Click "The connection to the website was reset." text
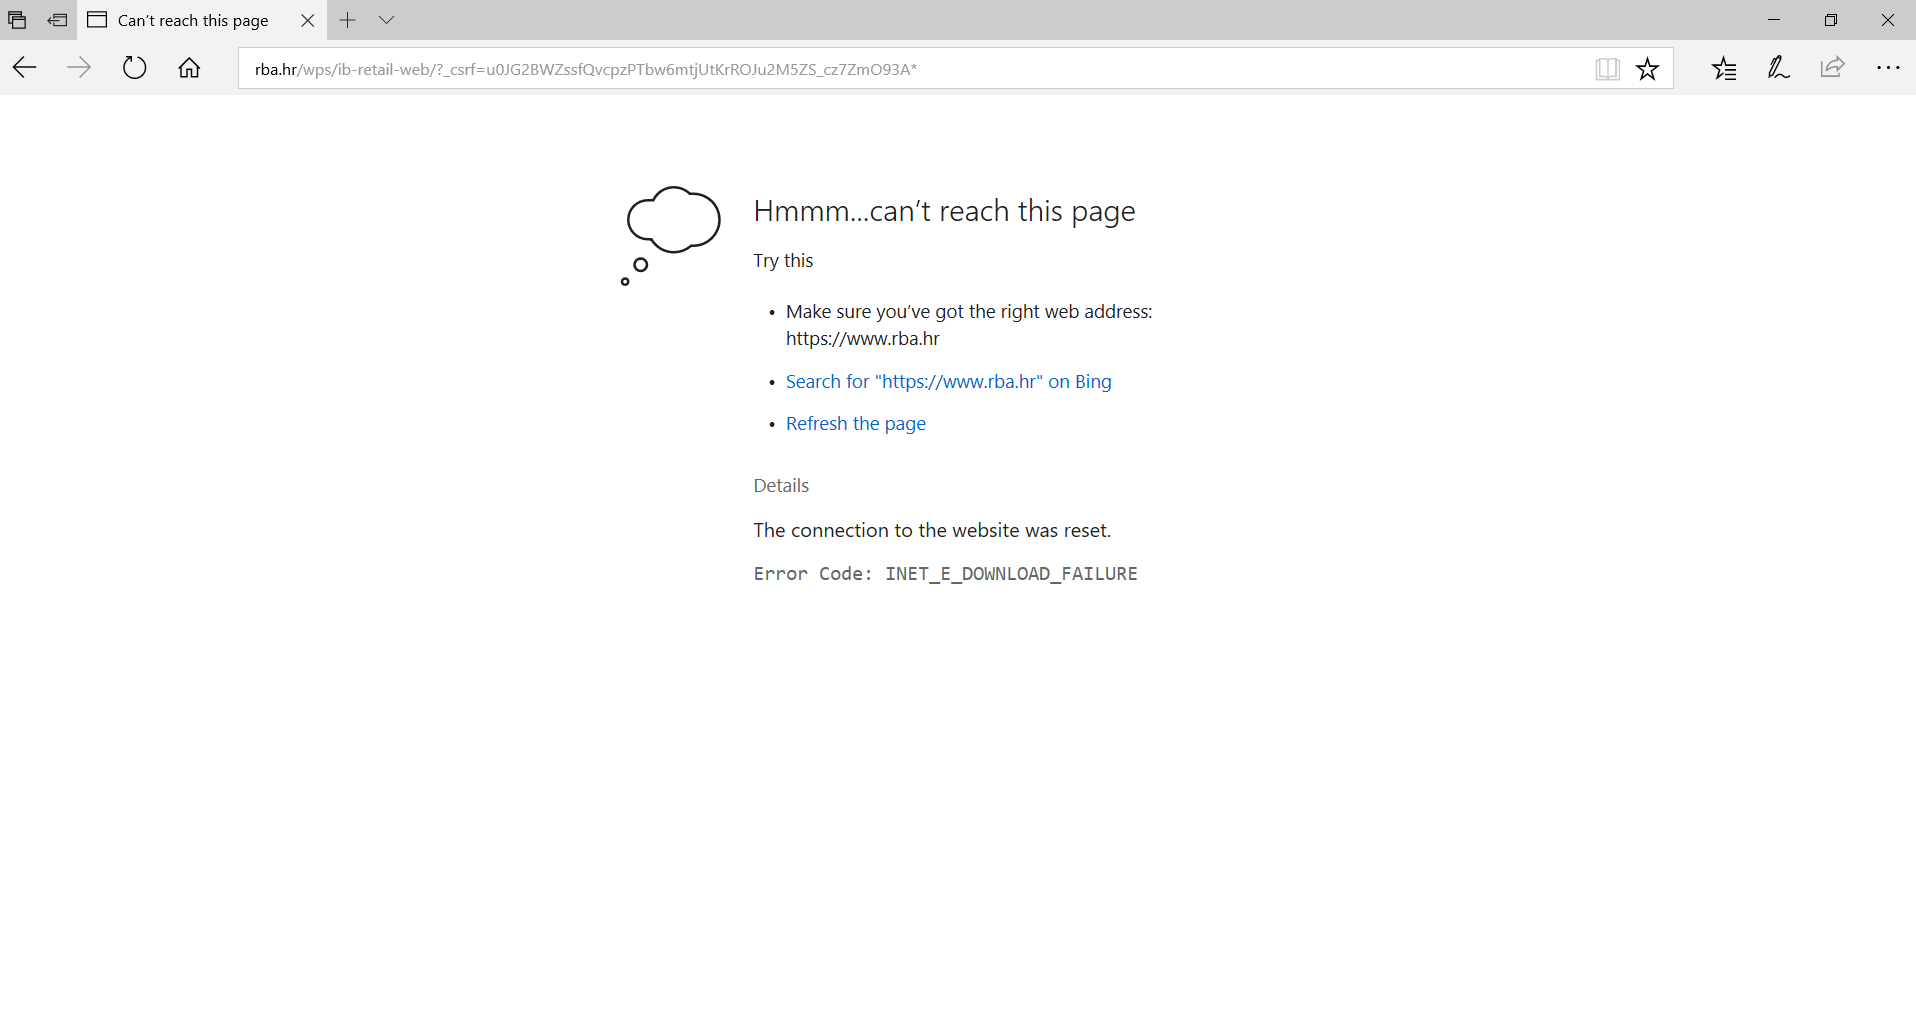The image size is (1916, 1028). [932, 530]
